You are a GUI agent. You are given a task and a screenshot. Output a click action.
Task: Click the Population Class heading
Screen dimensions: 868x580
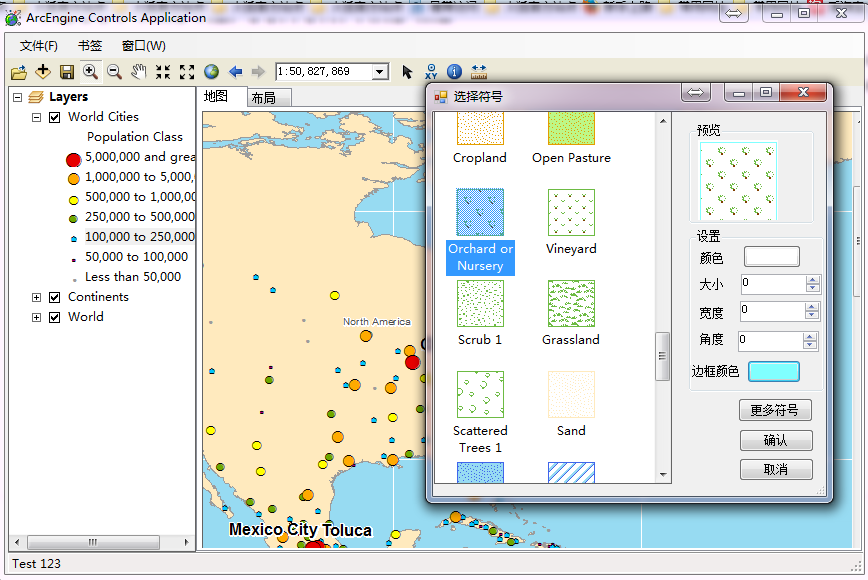135,137
